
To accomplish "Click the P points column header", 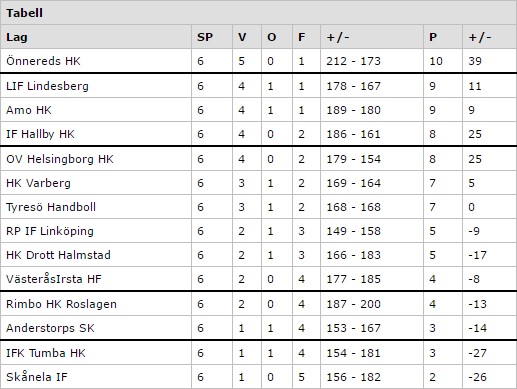I will tap(433, 37).
